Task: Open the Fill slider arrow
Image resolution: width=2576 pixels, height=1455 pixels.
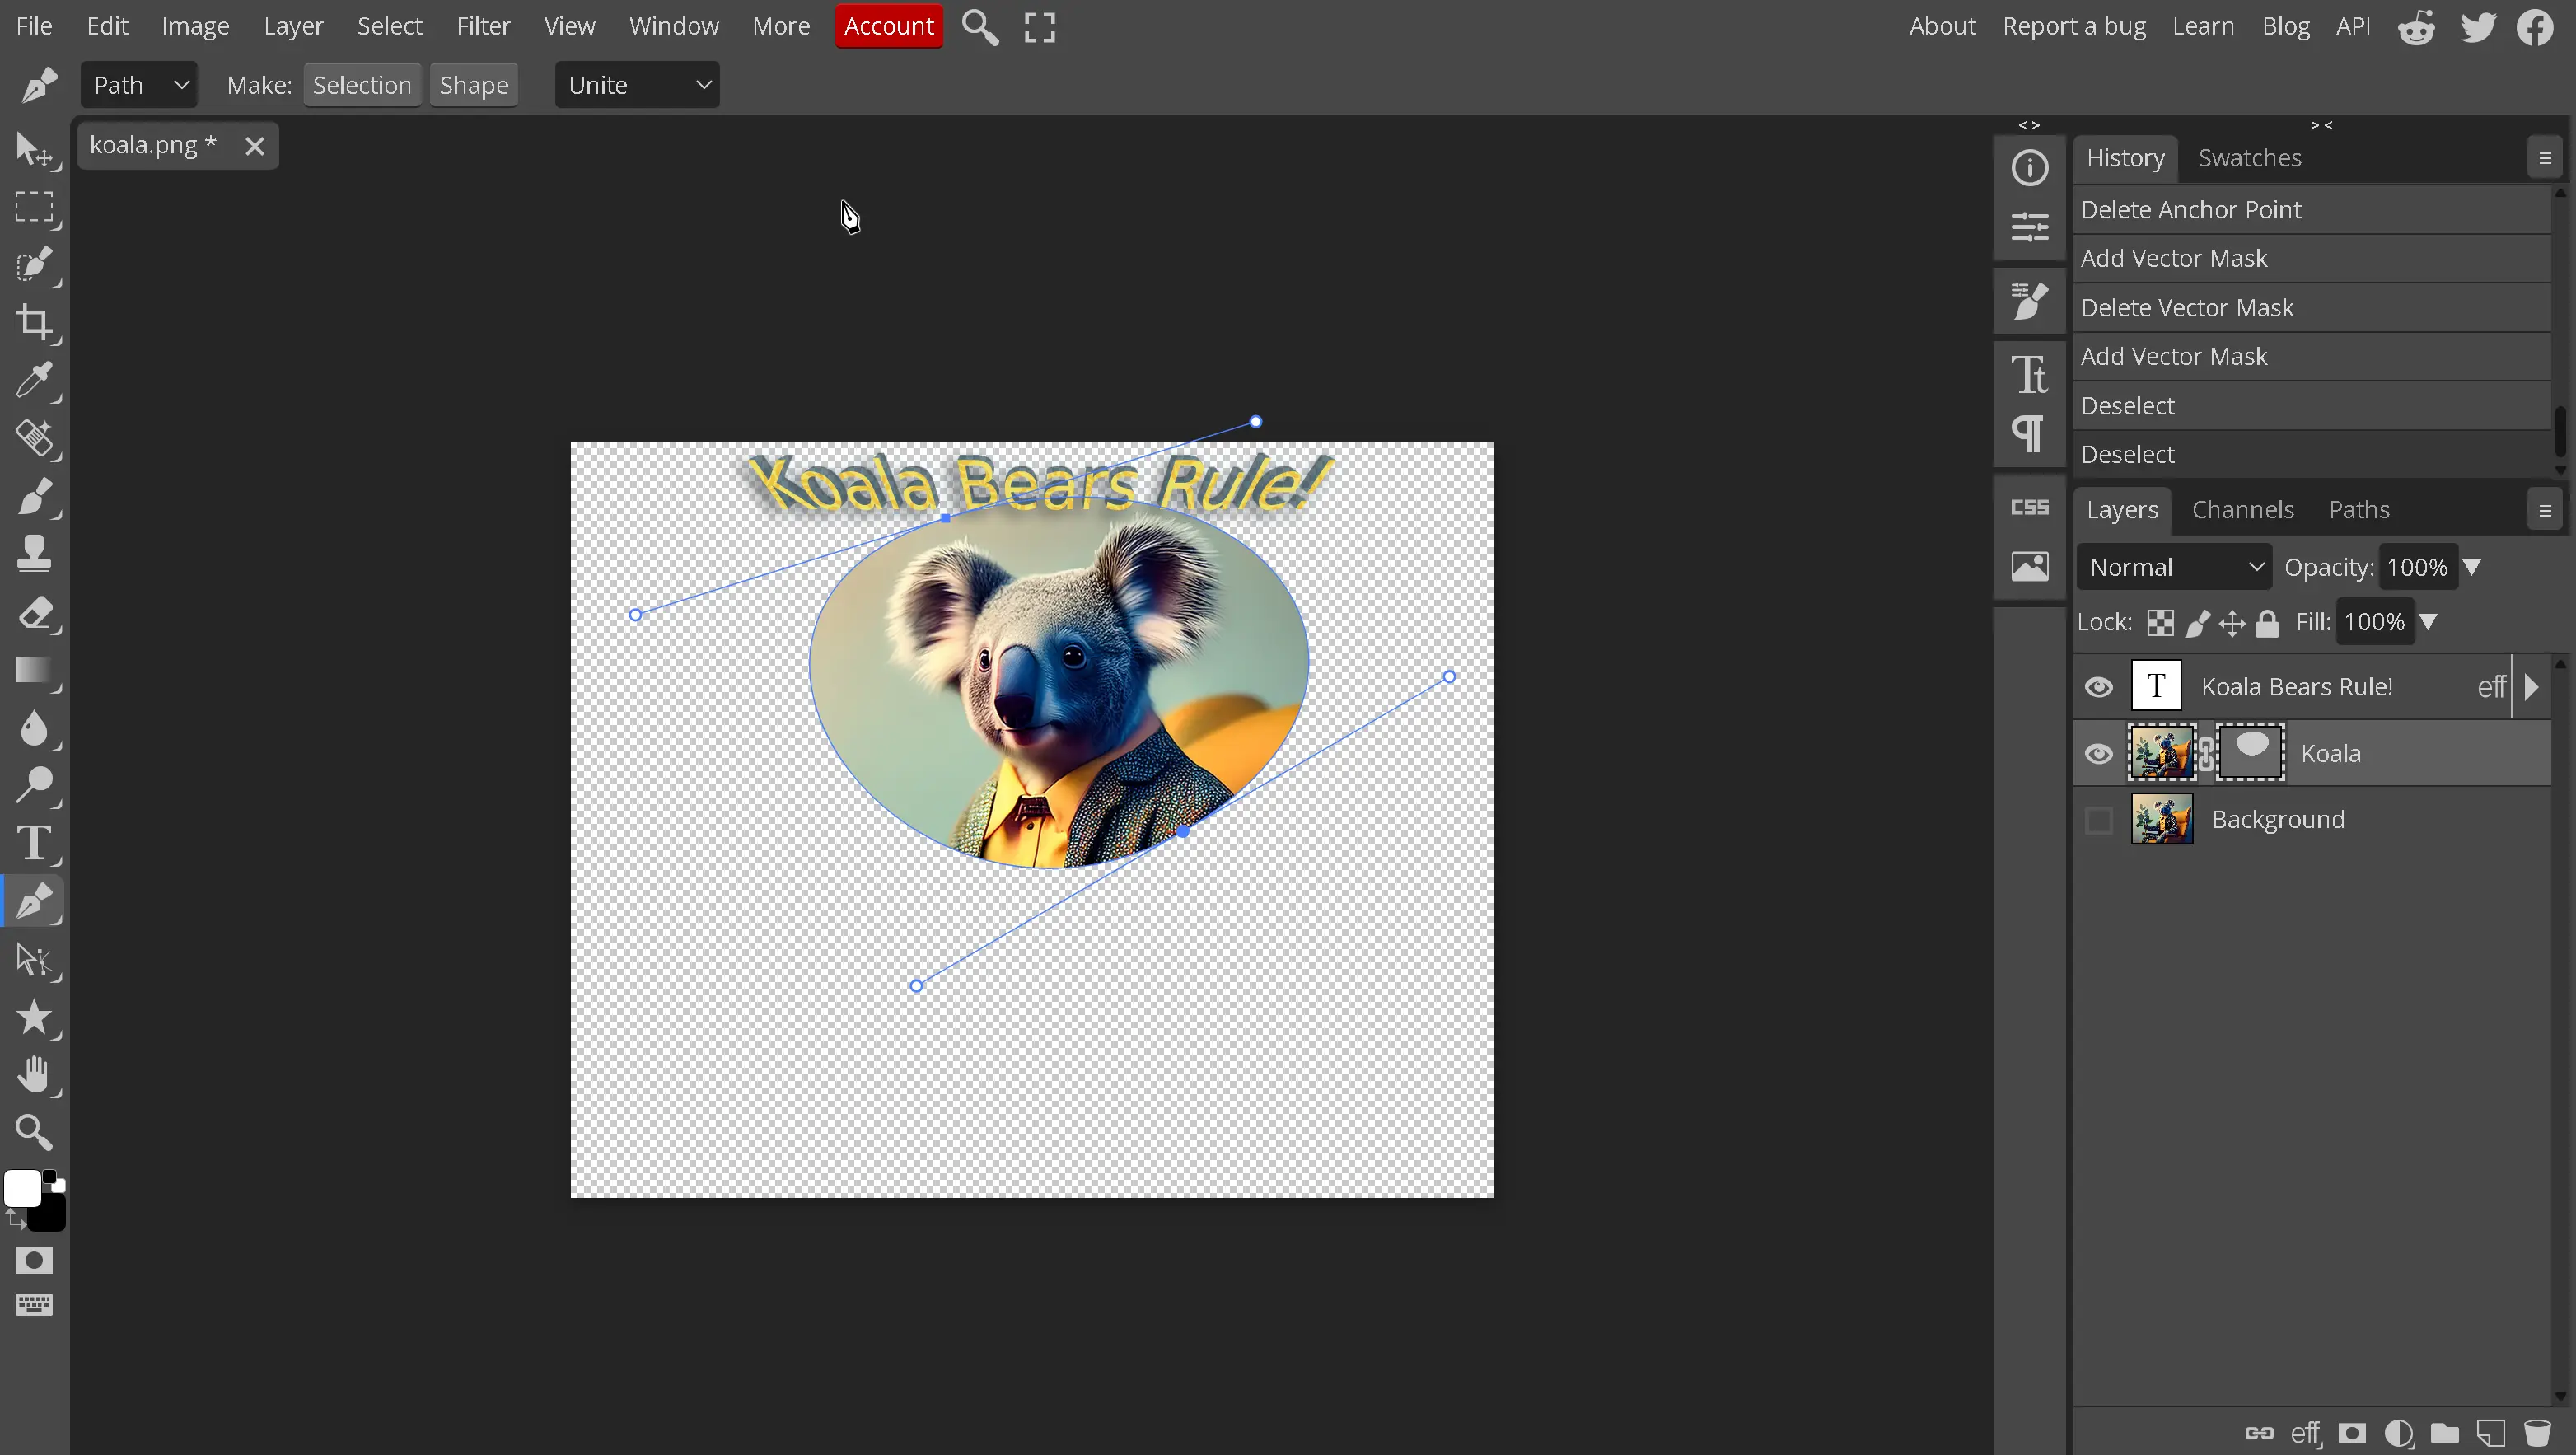Action: (x=2428, y=623)
